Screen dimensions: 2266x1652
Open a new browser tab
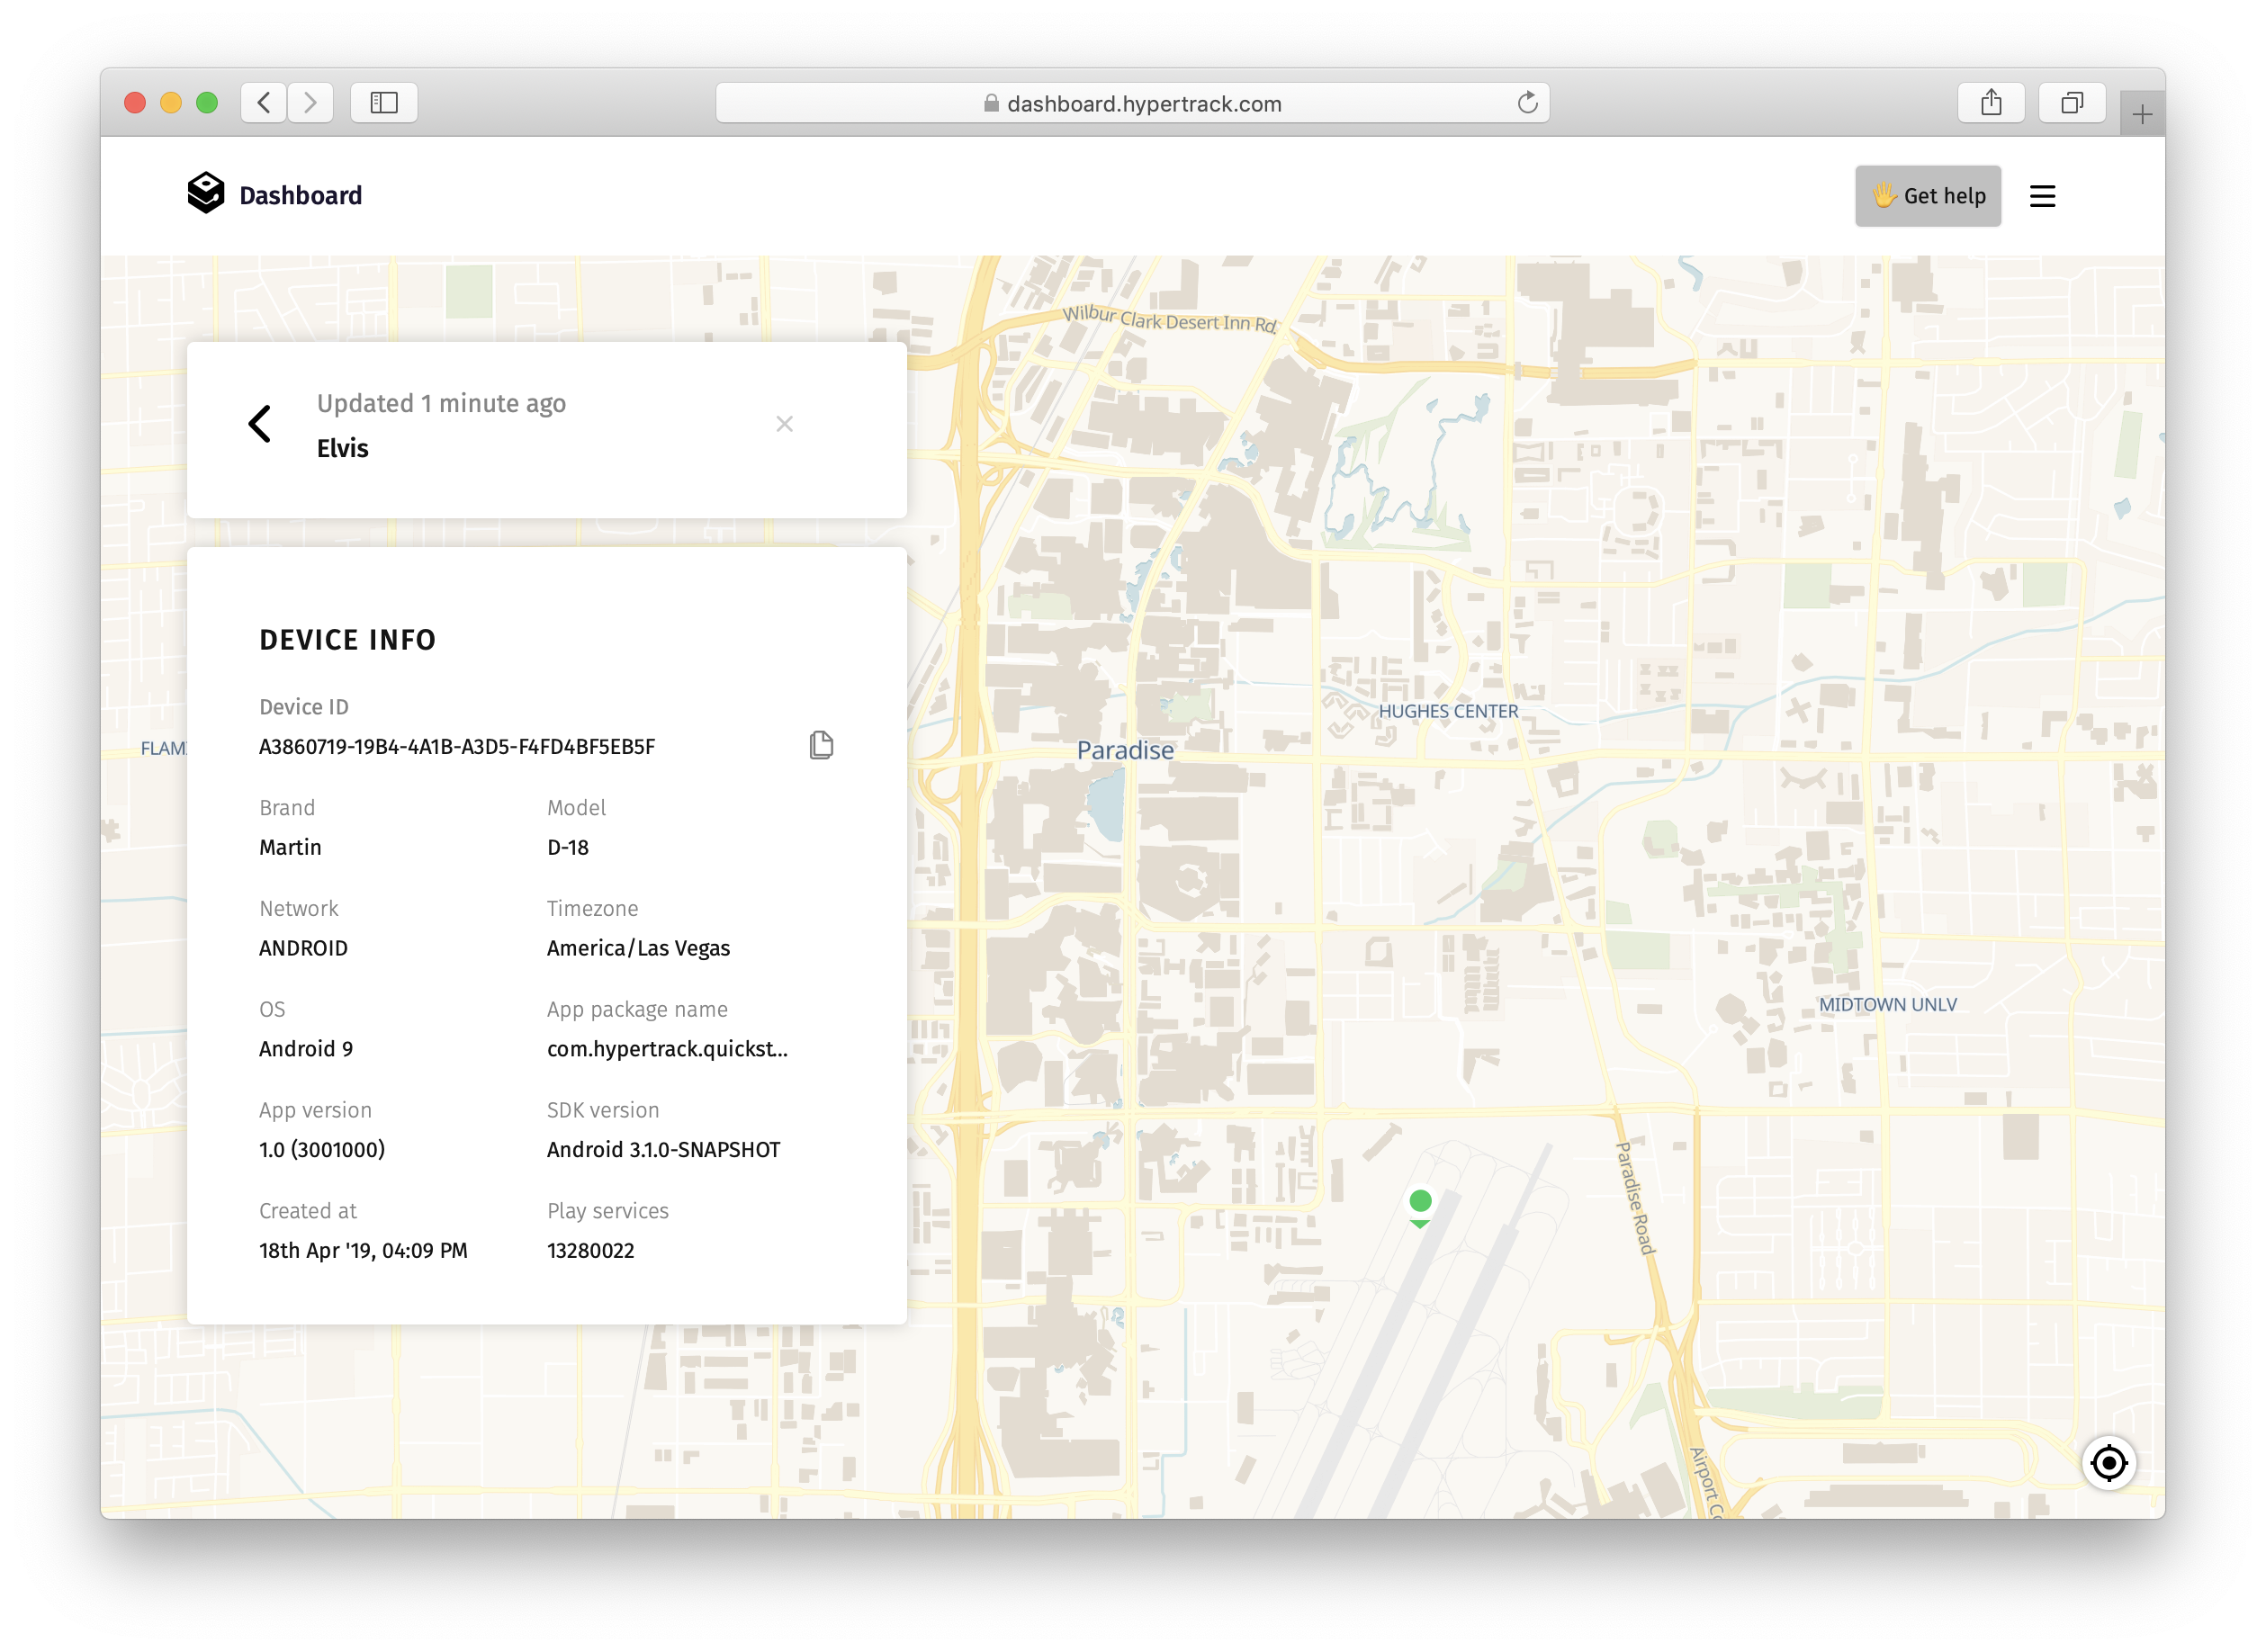tap(2141, 115)
